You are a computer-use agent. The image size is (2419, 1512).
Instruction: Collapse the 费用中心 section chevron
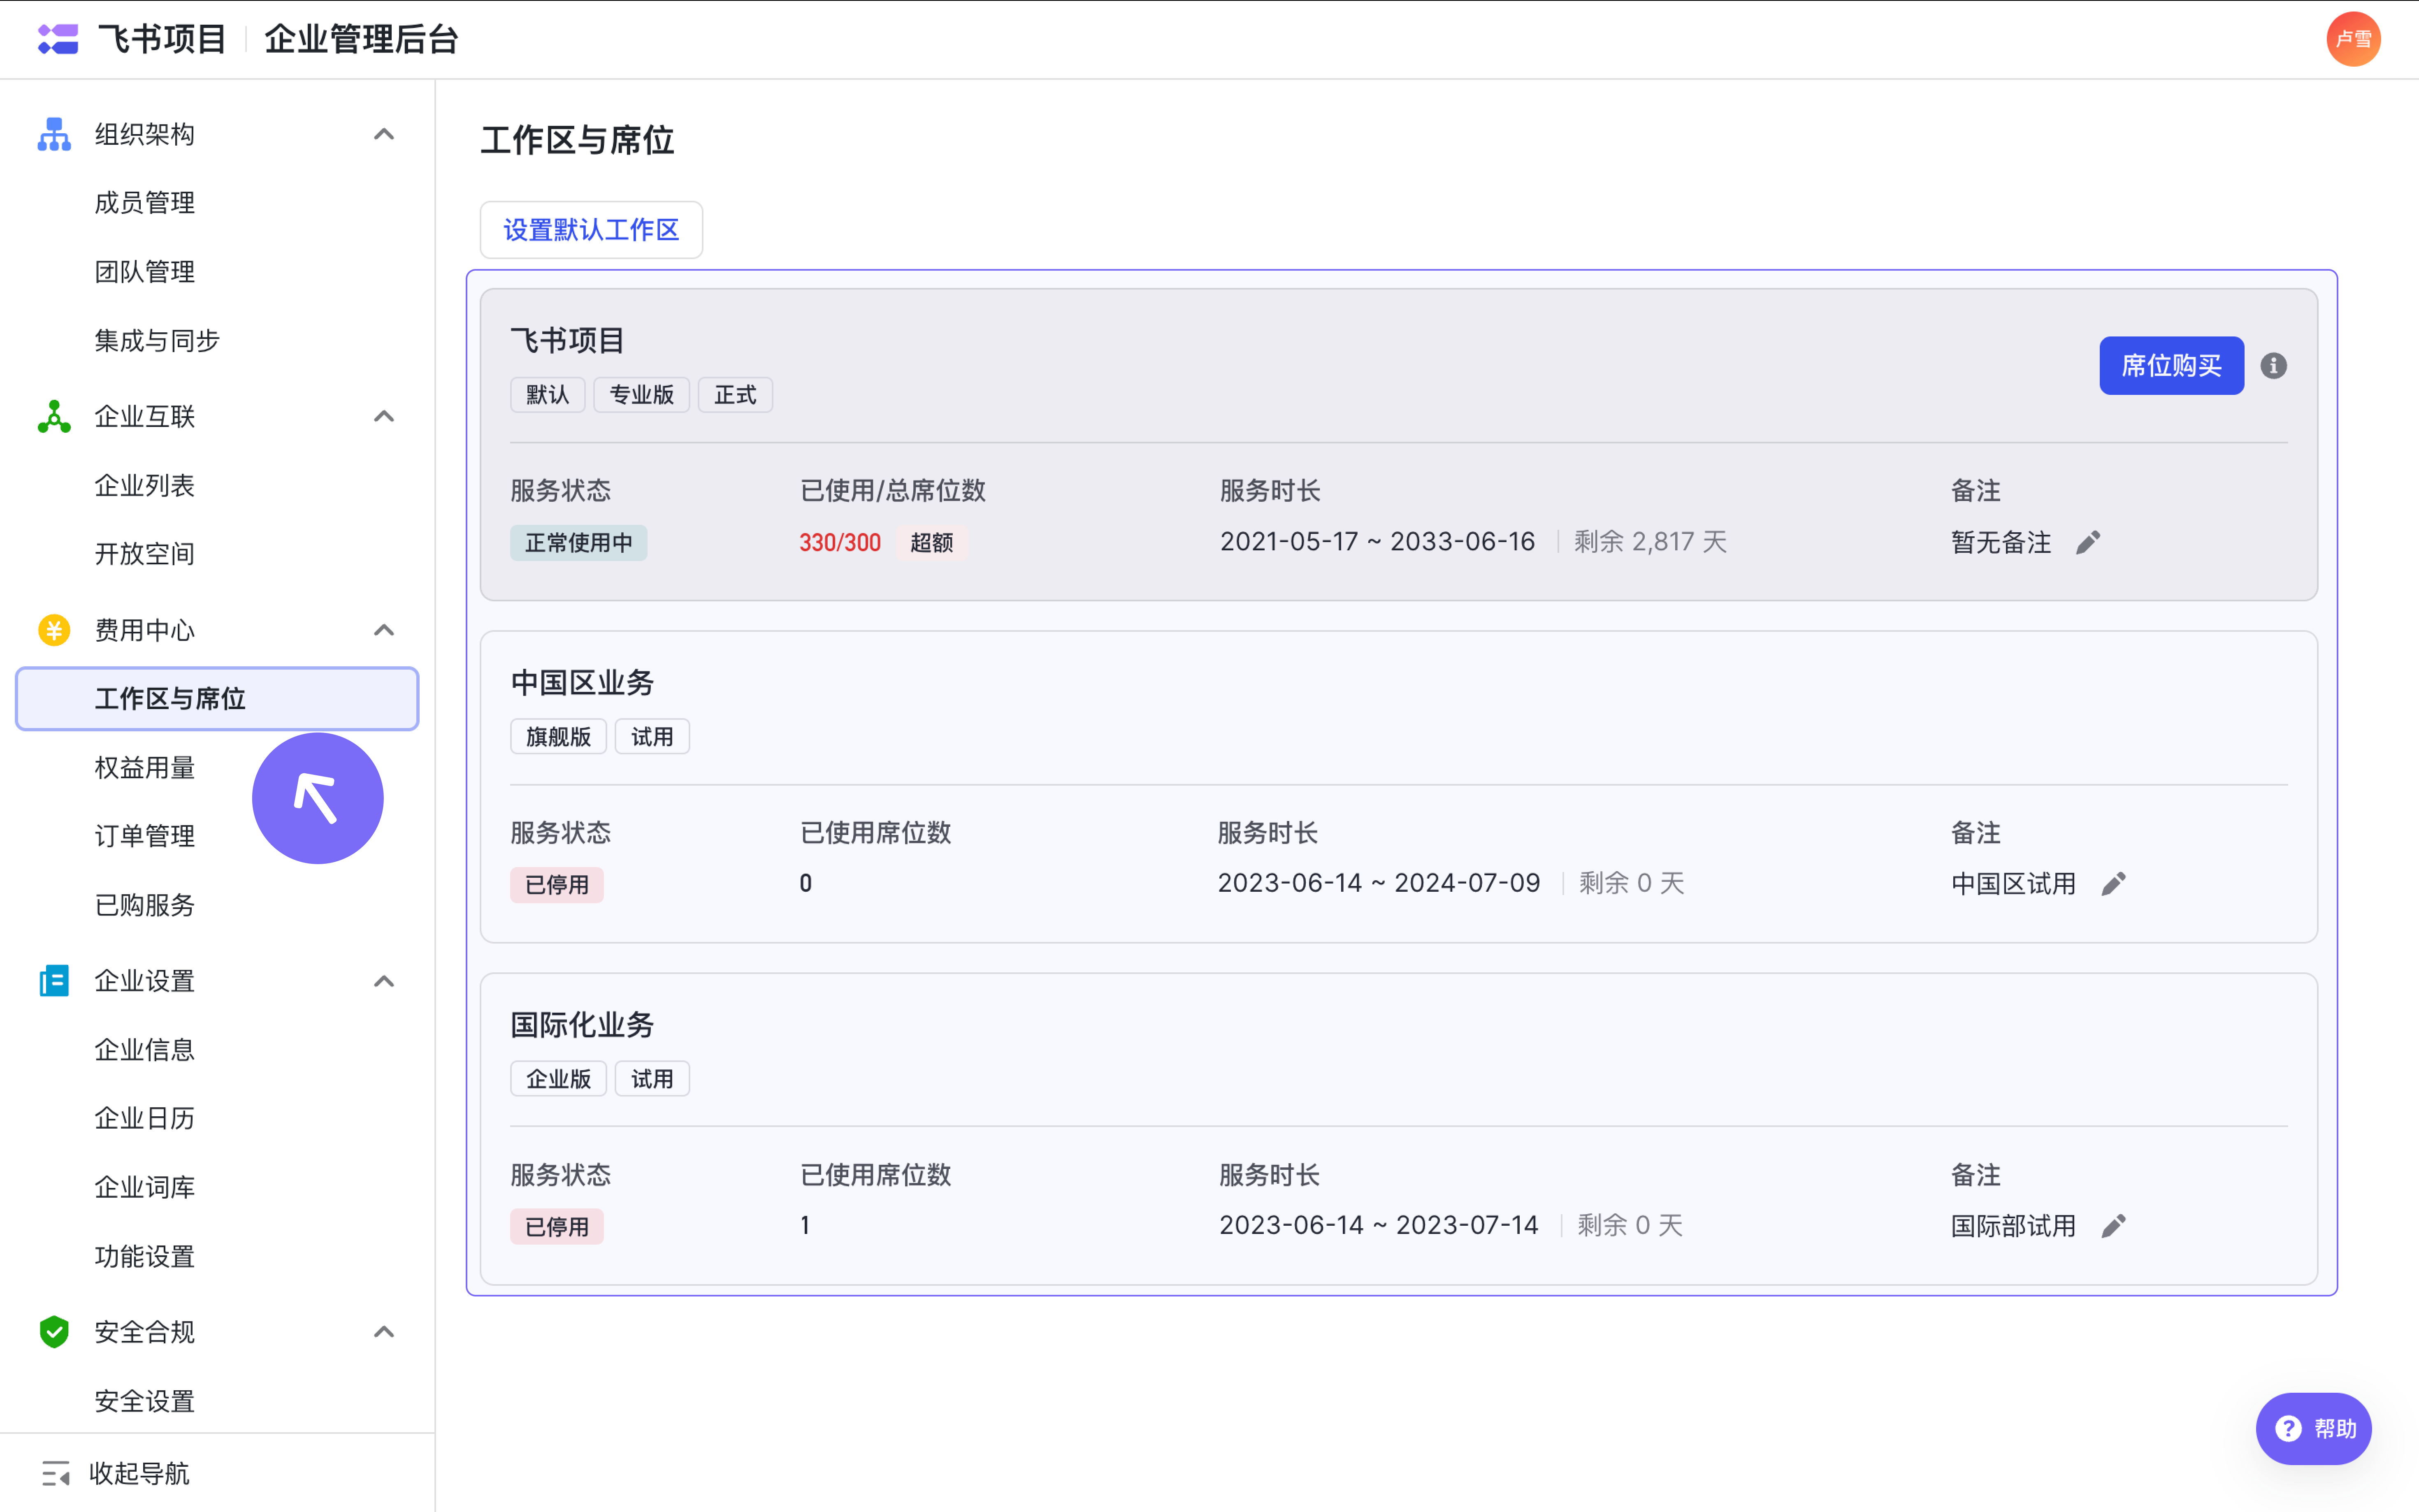[x=384, y=630]
